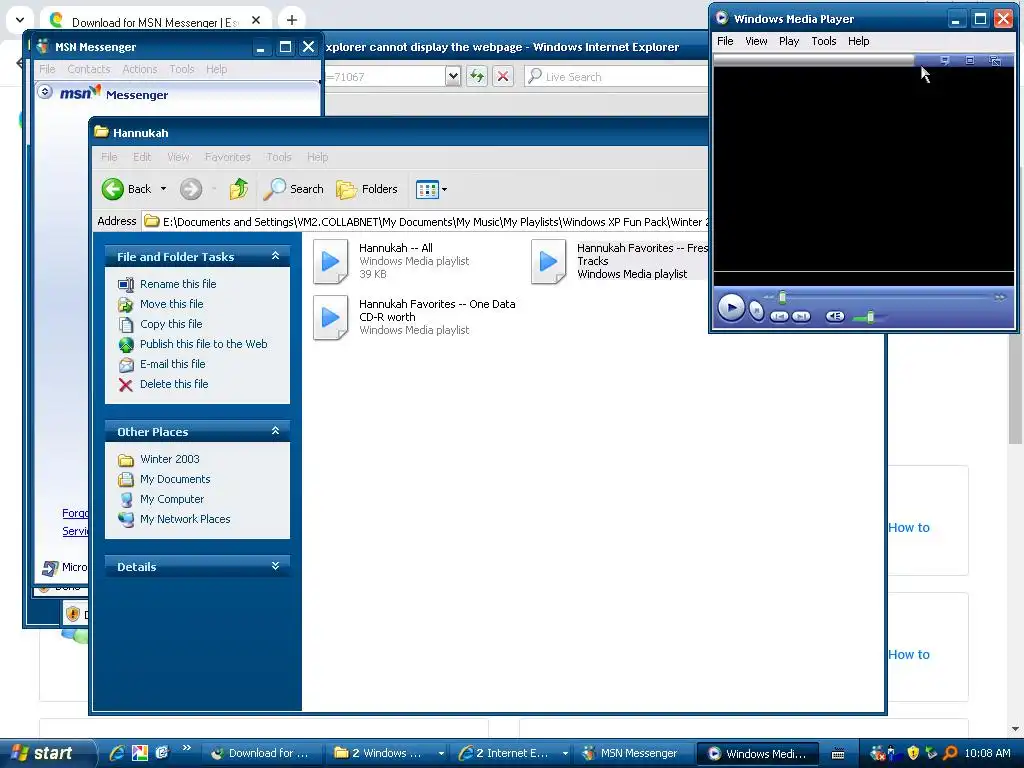The image size is (1024, 768).
Task: Launch Internet Explorer from Quick Launch
Action: (x=117, y=753)
